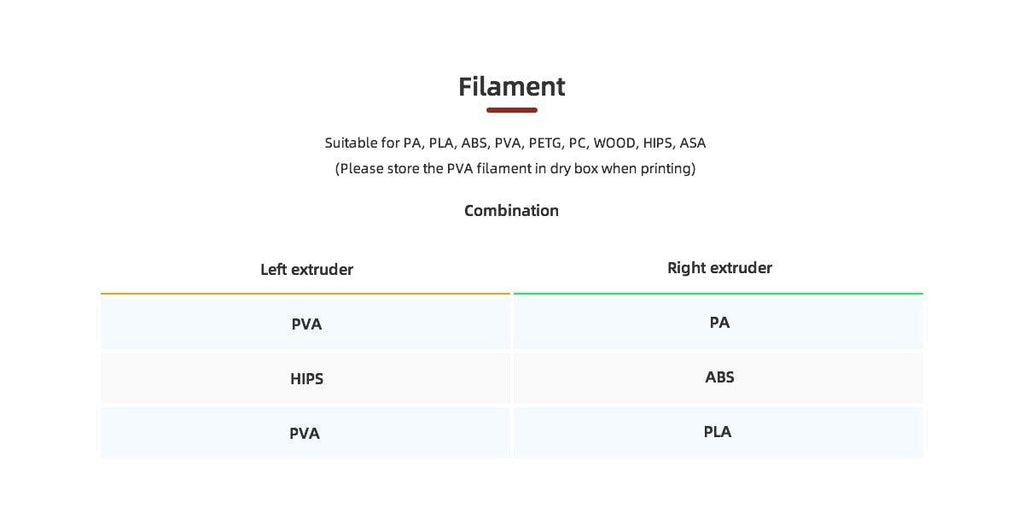Click the word HIPS in the materials list
Image resolution: width=1024 pixels, height=508 pixels.
point(658,143)
